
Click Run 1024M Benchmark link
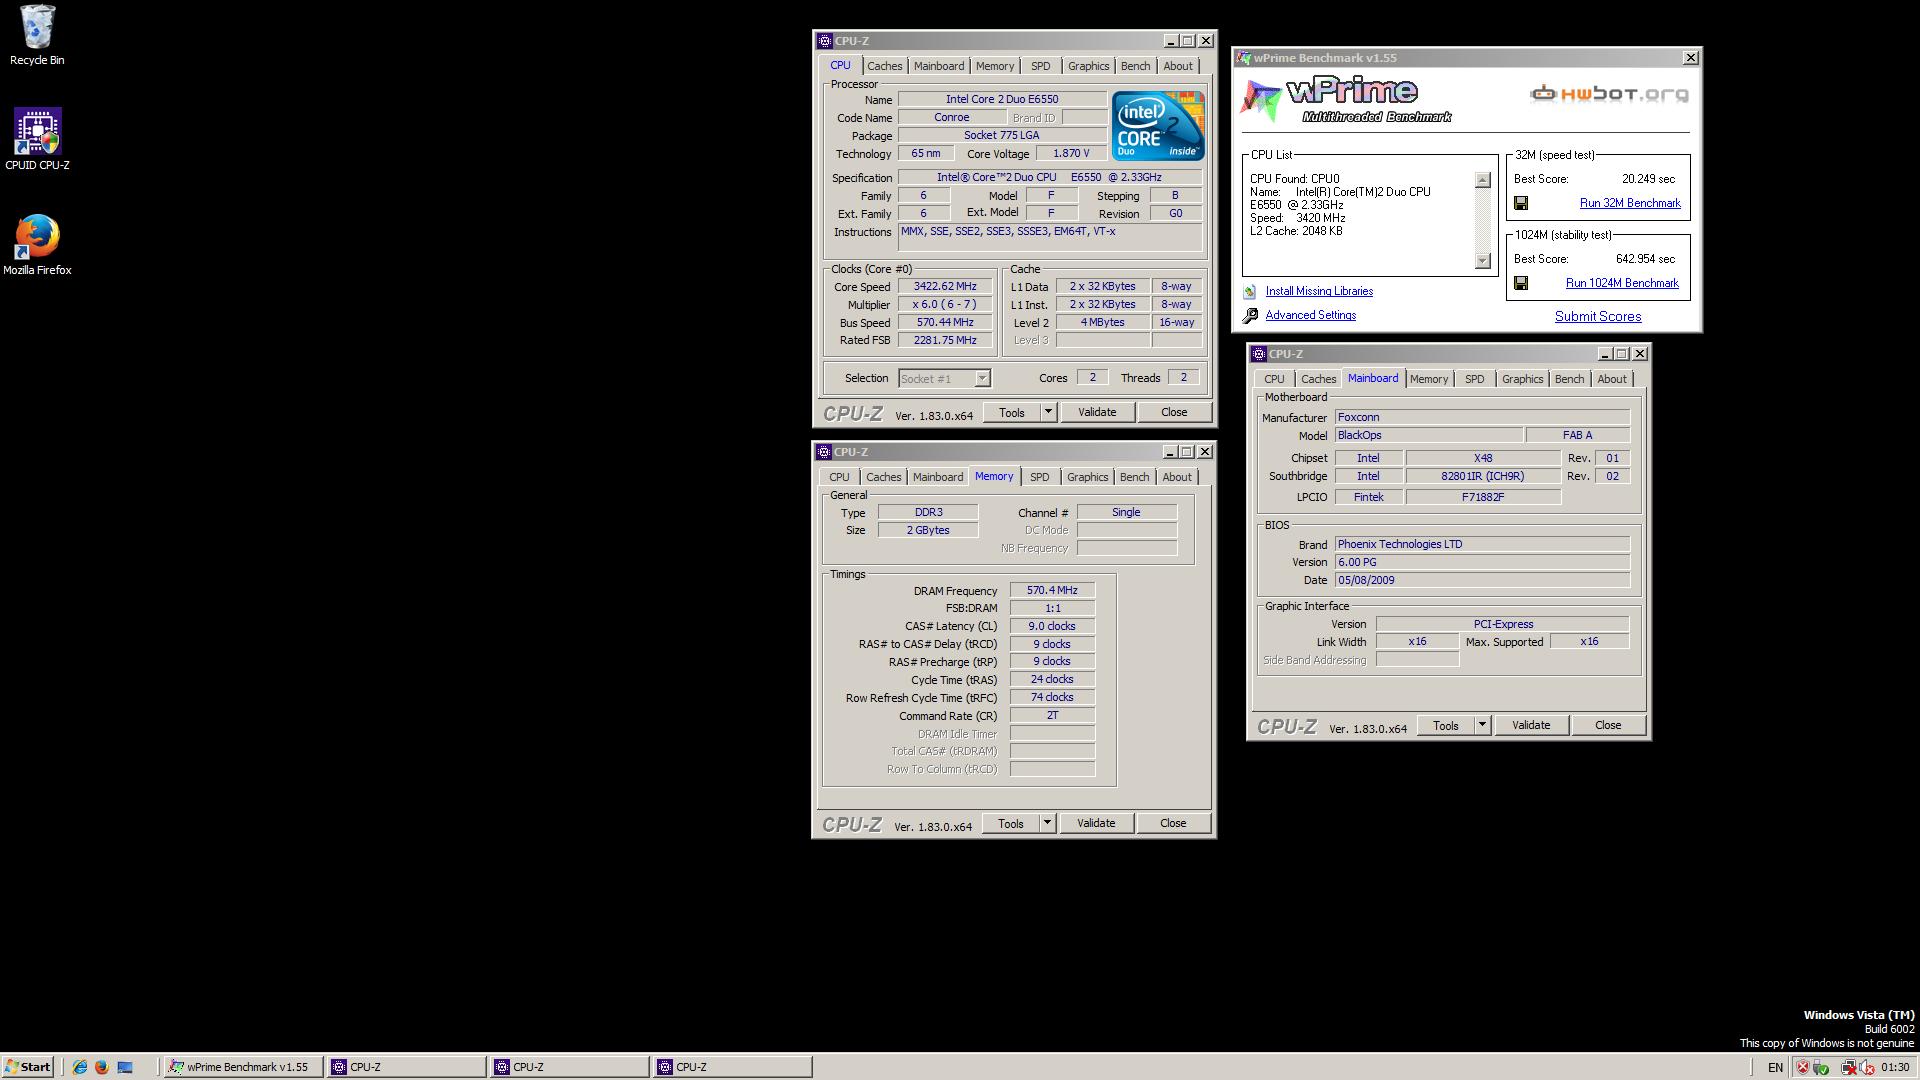[x=1621, y=283]
